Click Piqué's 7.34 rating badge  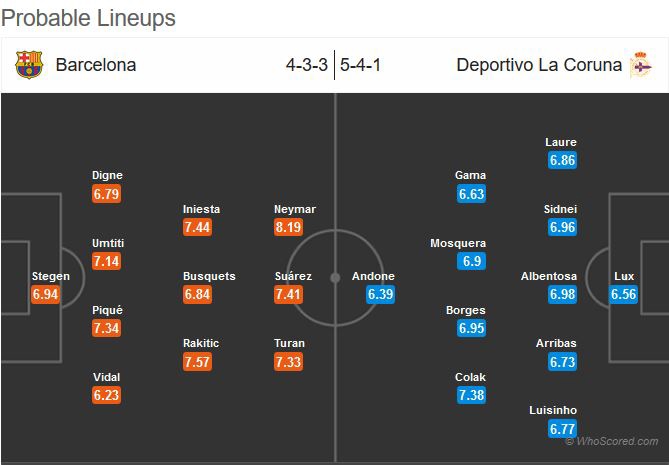106,328
